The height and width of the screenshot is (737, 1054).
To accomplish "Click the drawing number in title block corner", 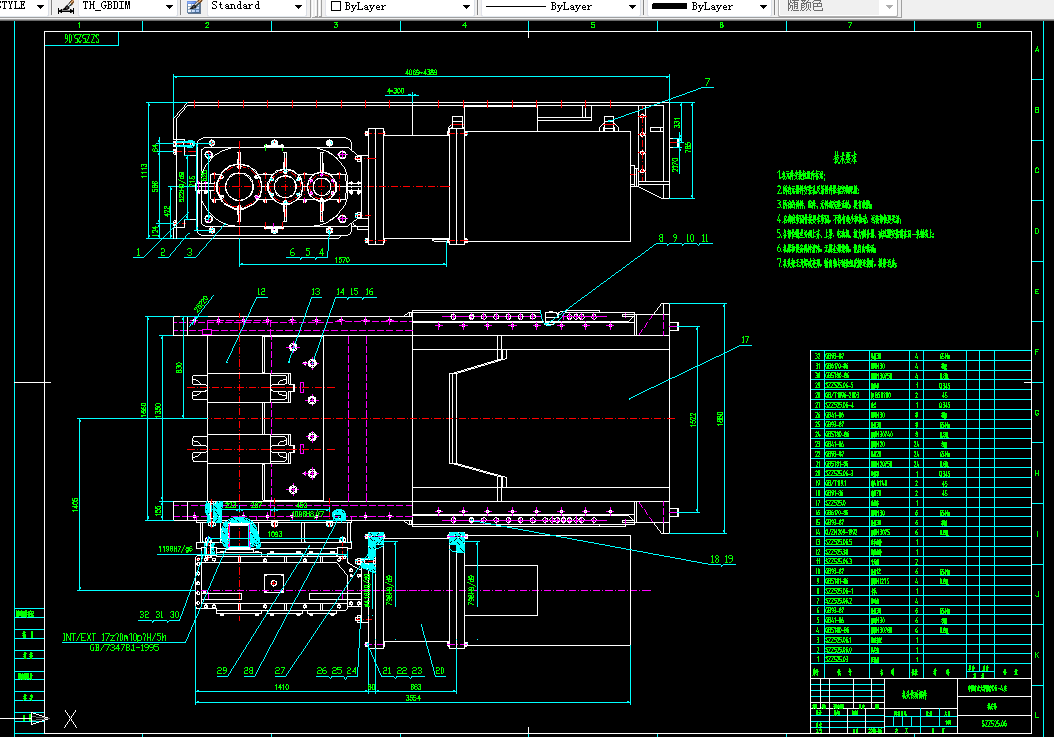I will [x=994, y=724].
